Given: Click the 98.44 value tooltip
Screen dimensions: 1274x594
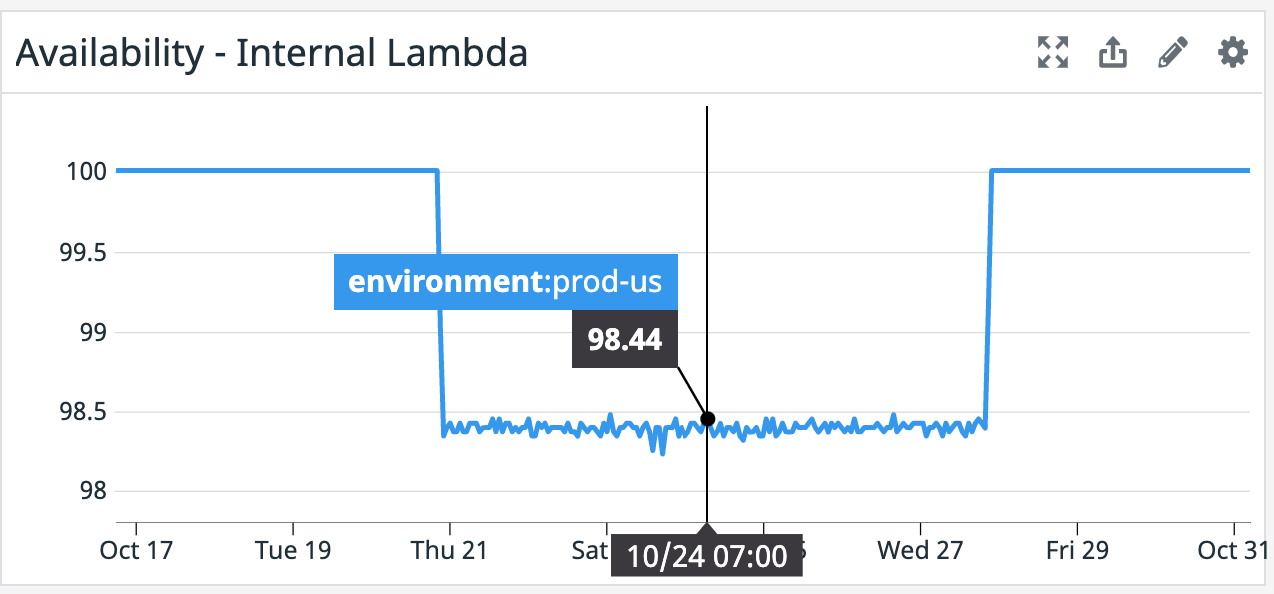Looking at the screenshot, I should 624,338.
